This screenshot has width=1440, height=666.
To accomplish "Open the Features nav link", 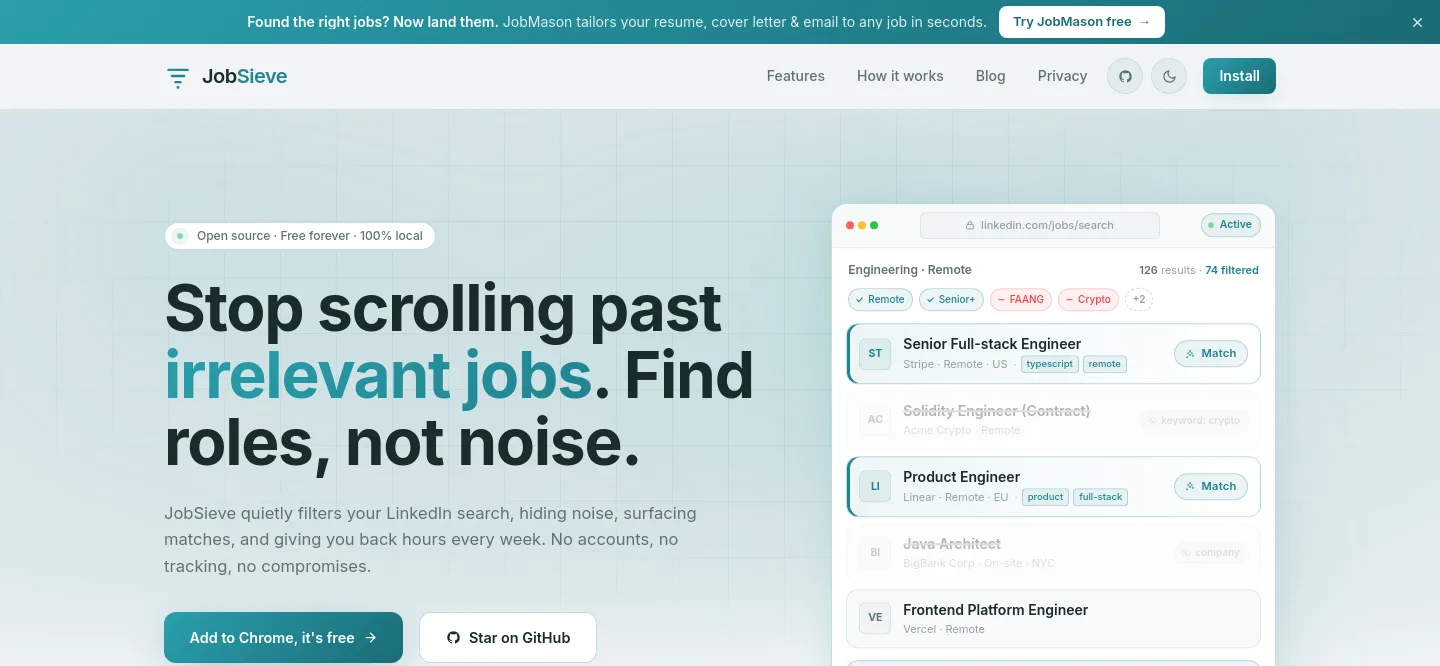I will pyautogui.click(x=796, y=76).
